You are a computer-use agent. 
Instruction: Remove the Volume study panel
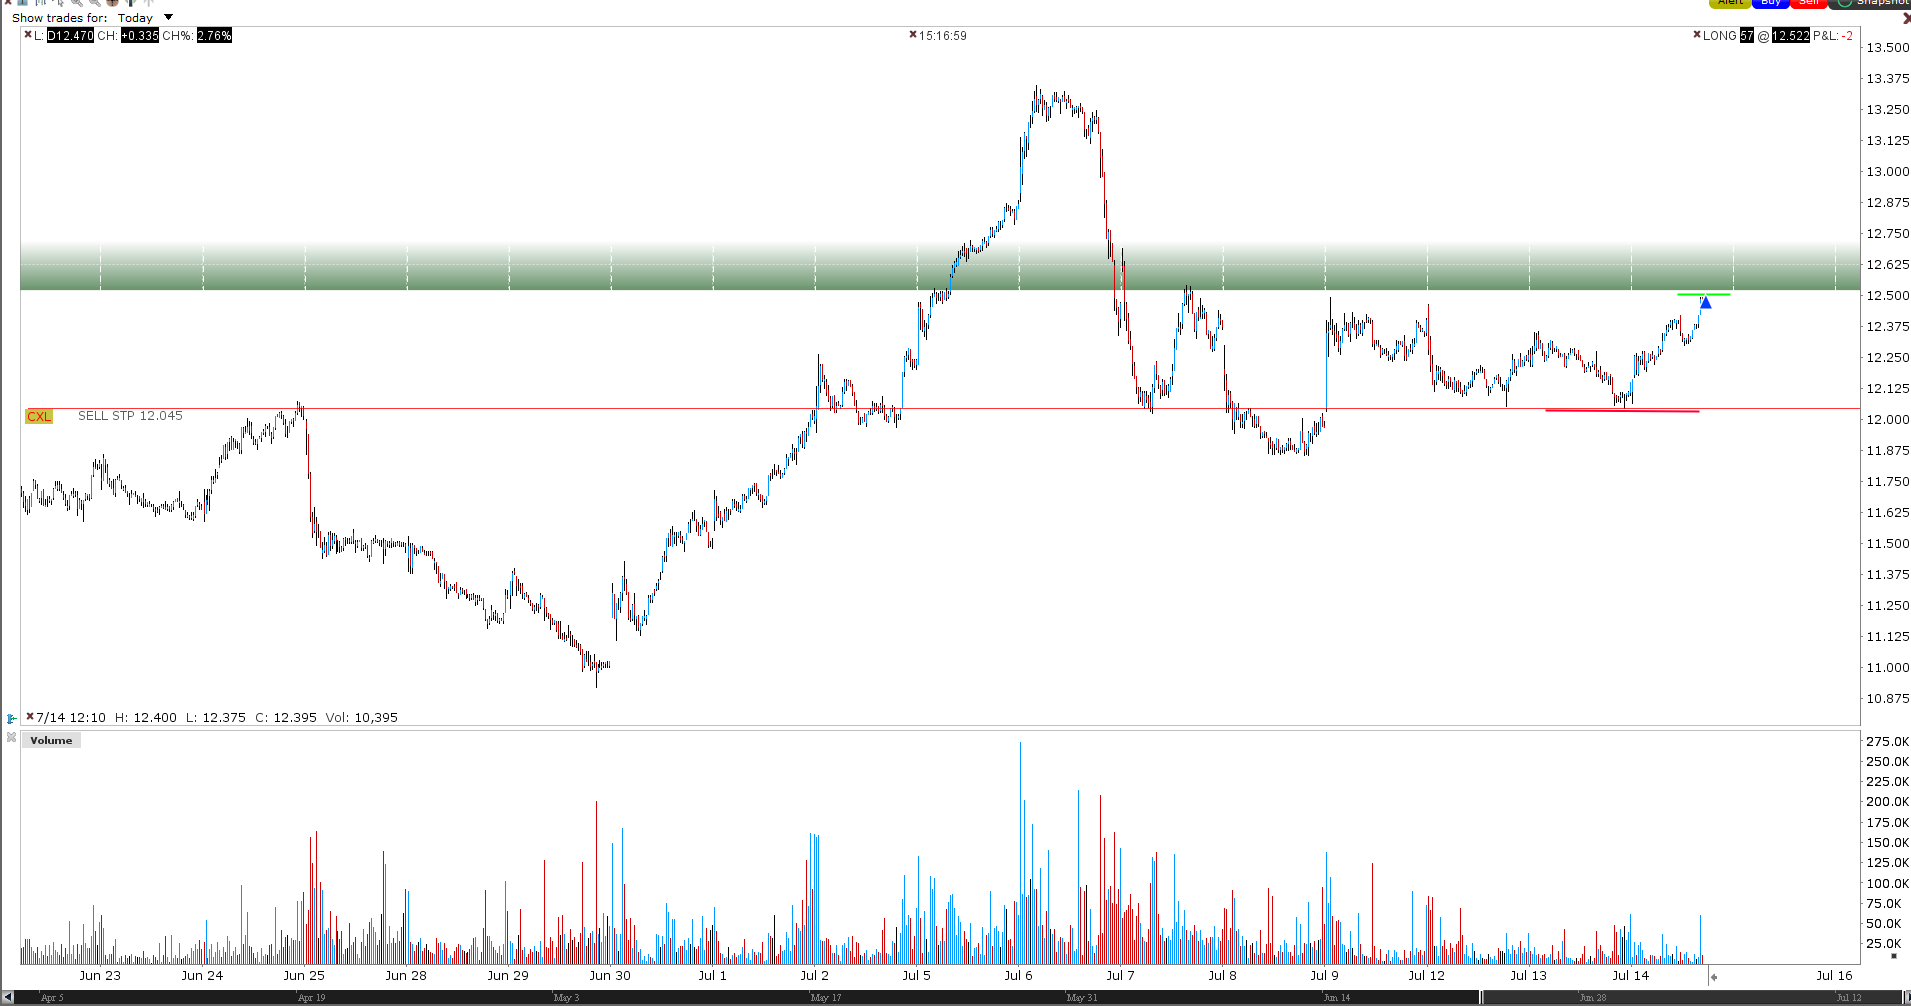(11, 738)
